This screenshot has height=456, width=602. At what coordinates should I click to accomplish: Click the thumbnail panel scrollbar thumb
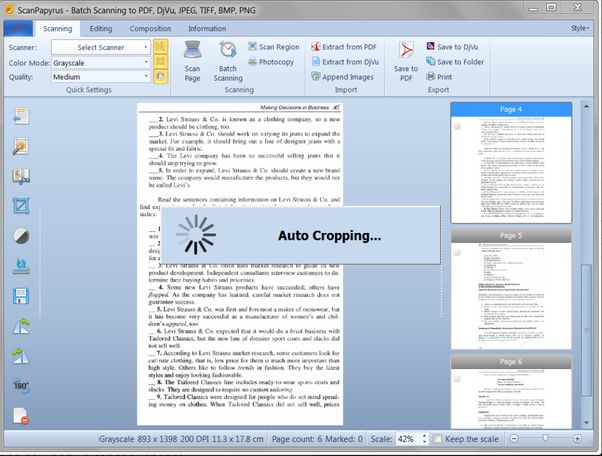point(586,330)
